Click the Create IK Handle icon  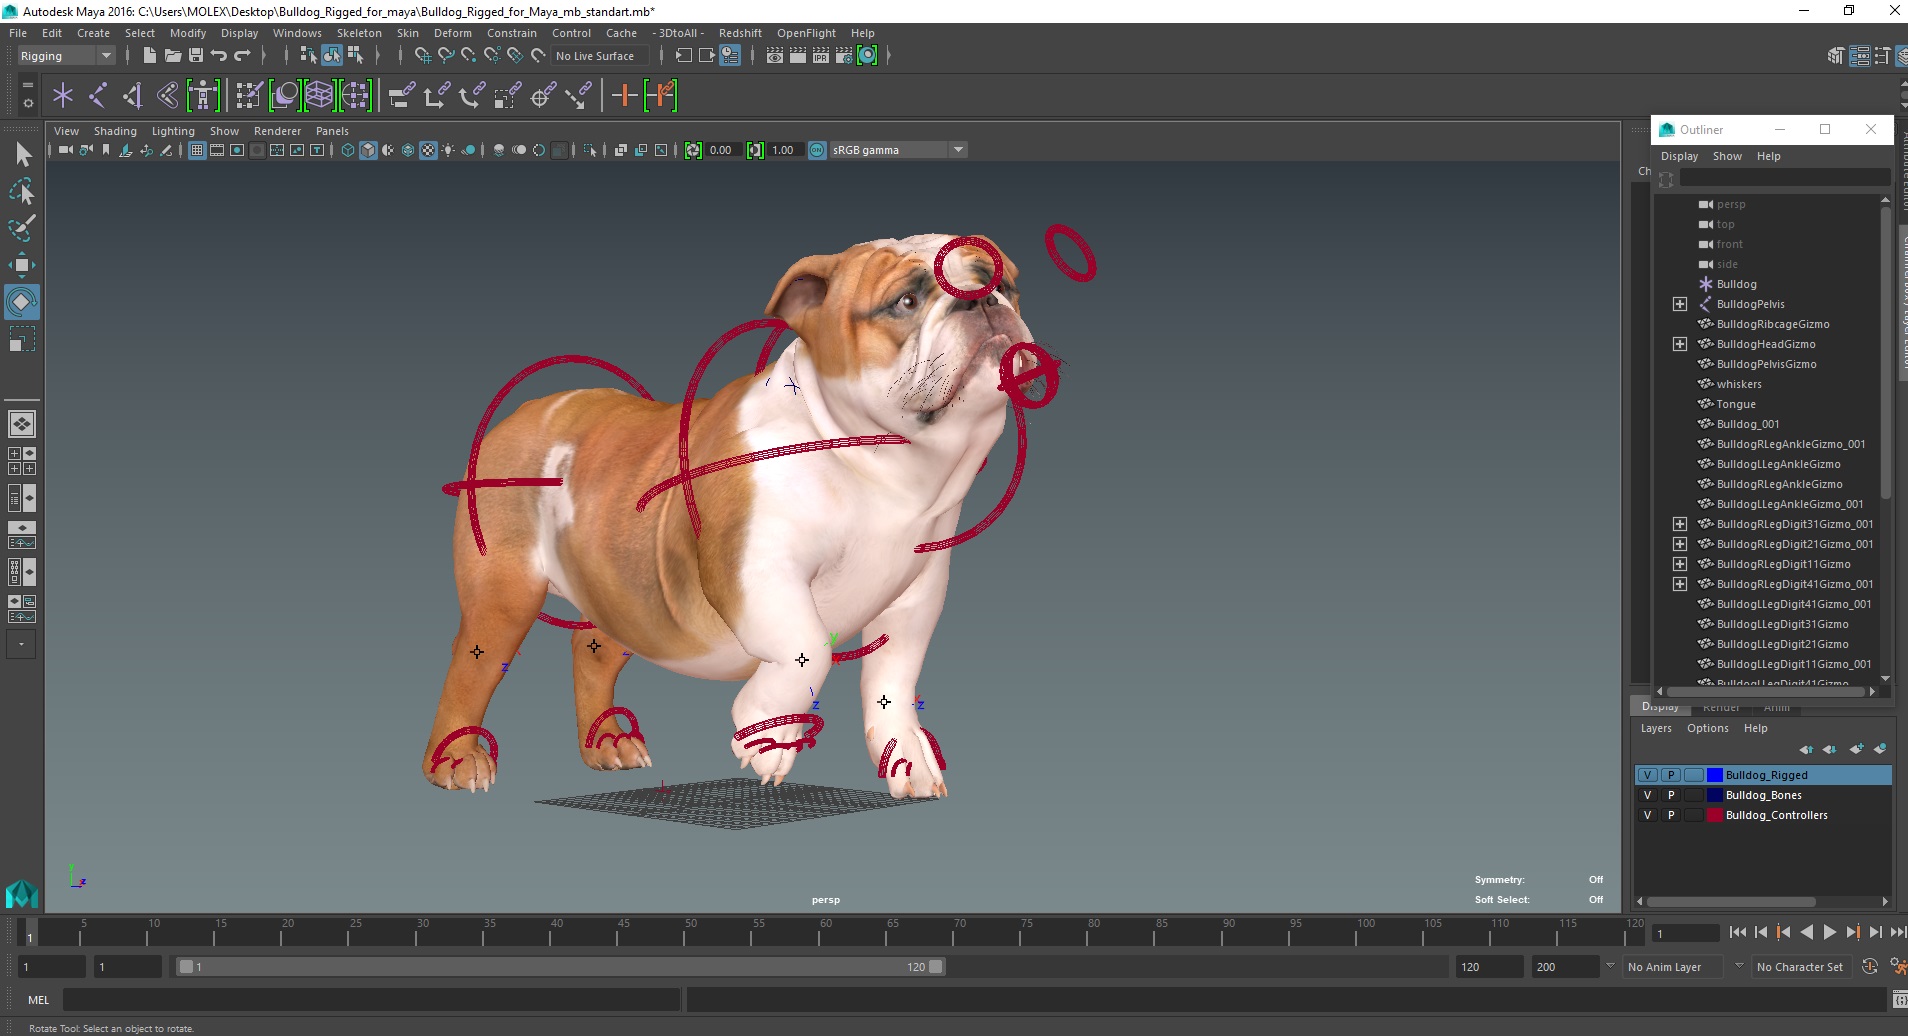tap(132, 96)
